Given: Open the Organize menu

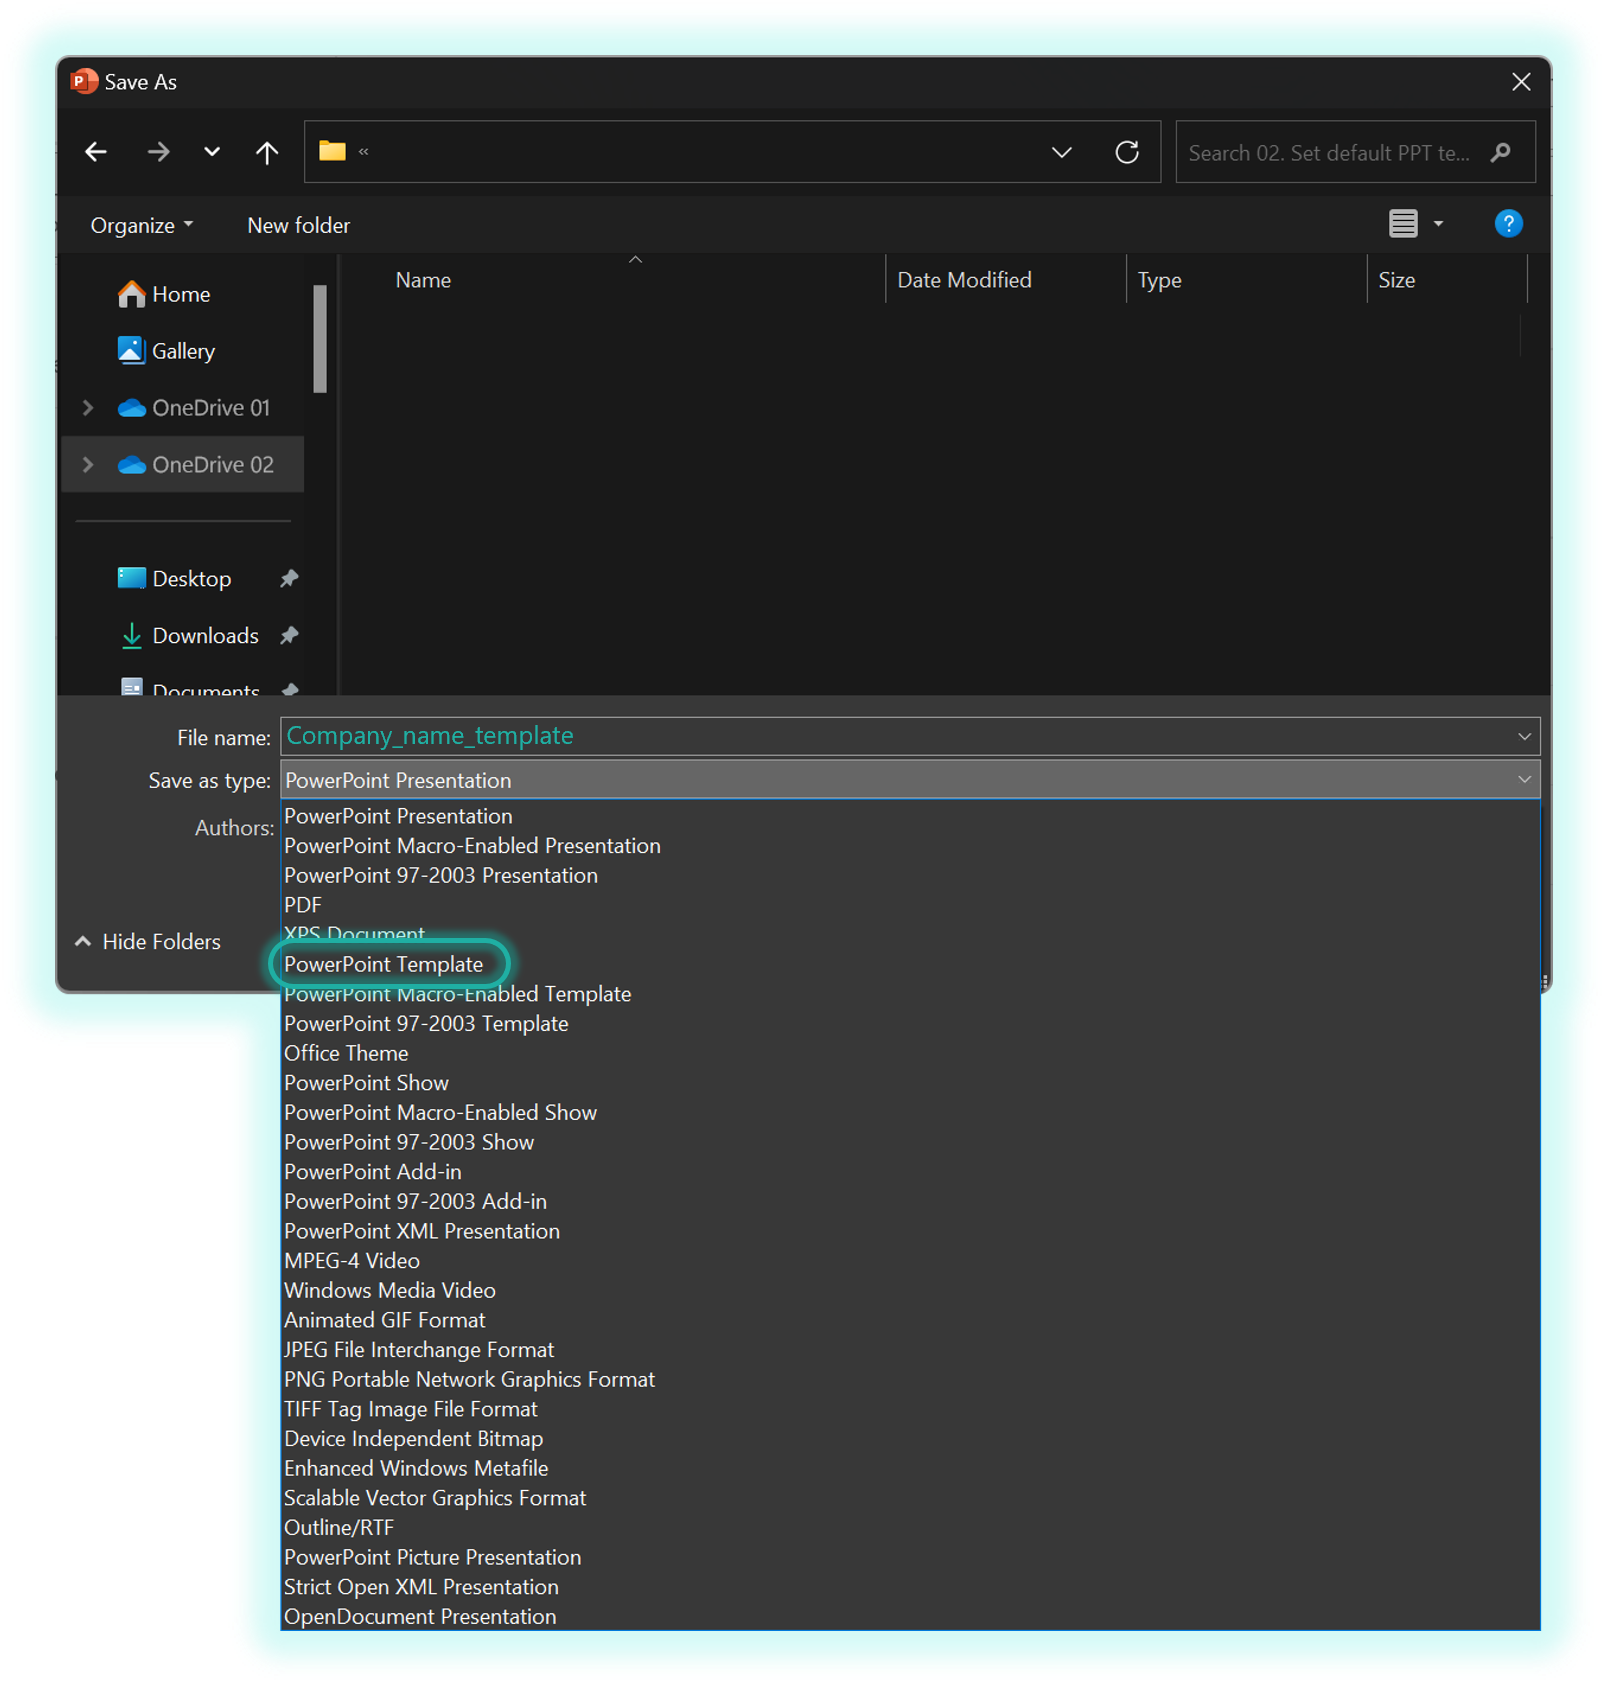Looking at the screenshot, I should tap(142, 226).
